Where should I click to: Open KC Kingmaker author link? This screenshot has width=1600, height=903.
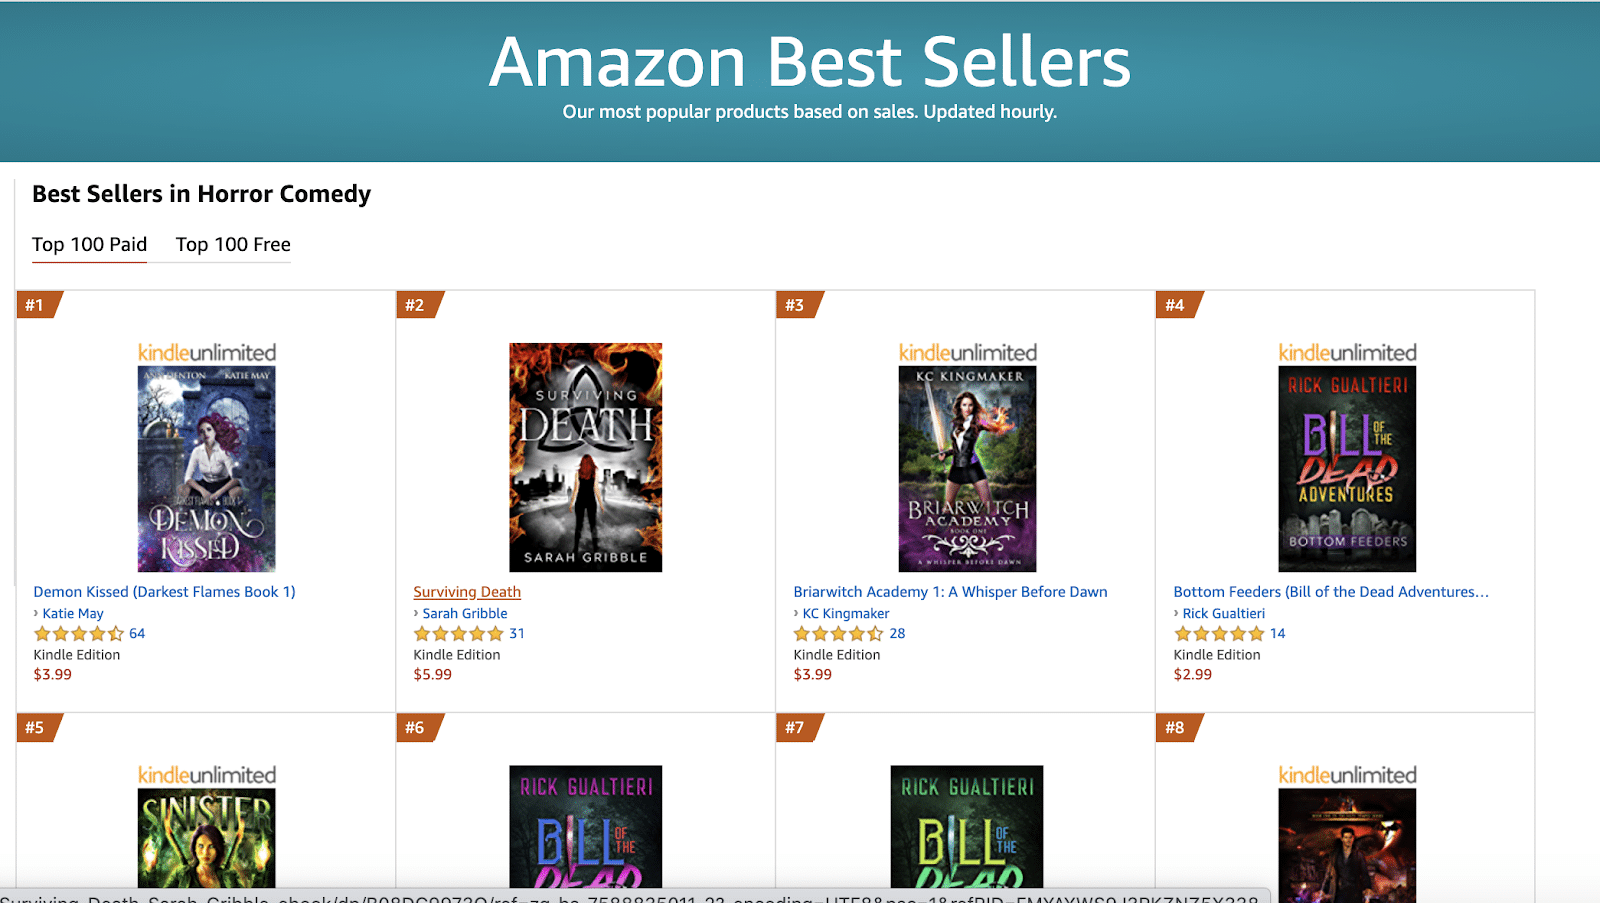click(846, 614)
